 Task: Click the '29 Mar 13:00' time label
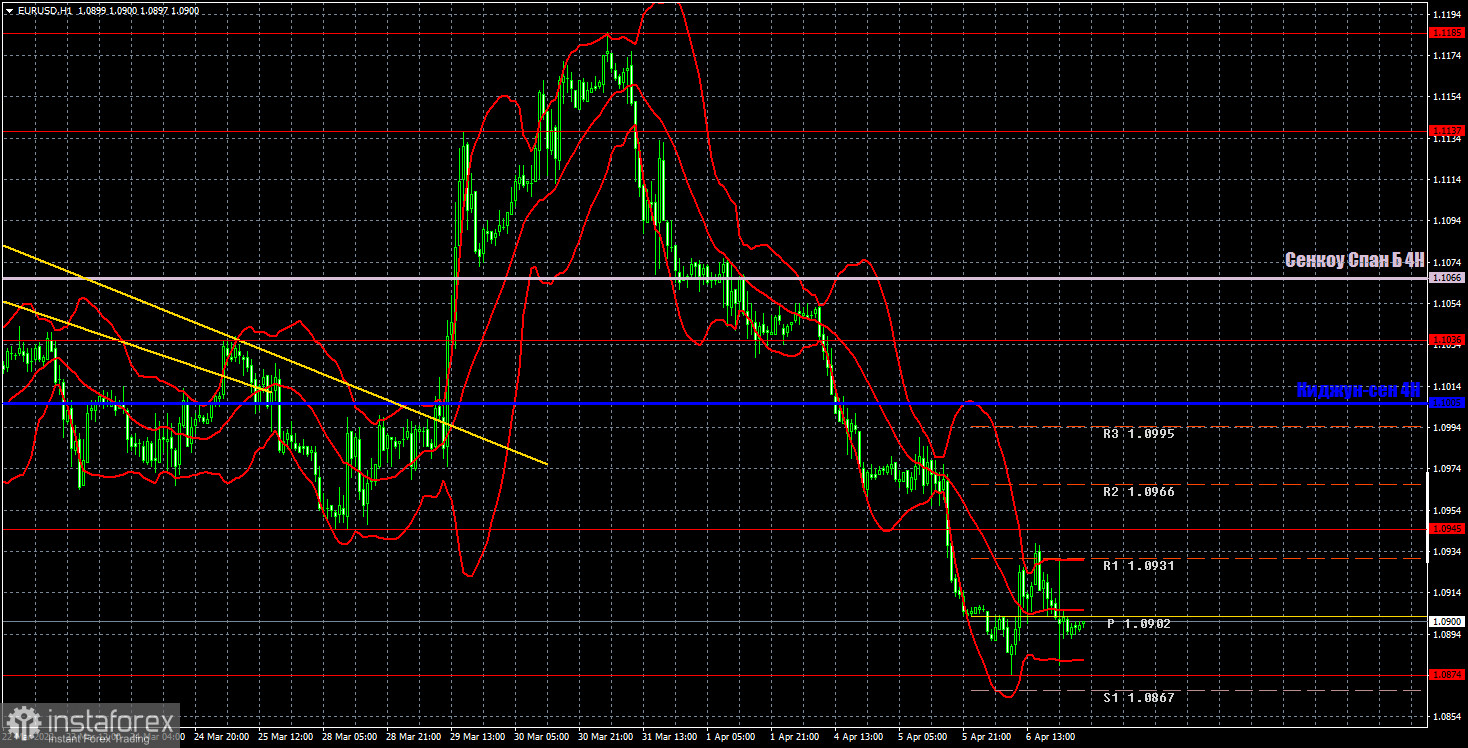click(x=479, y=736)
